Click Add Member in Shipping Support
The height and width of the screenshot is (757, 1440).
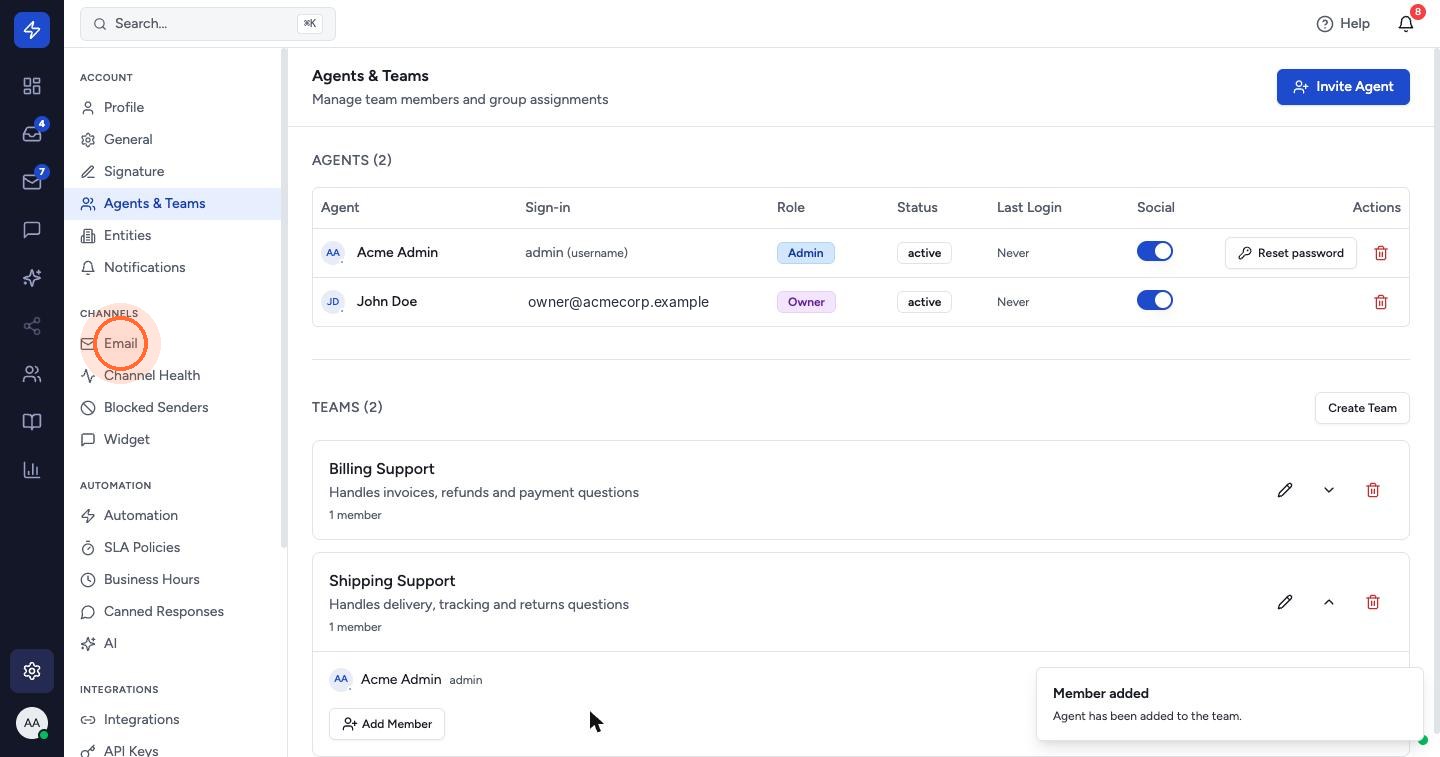[x=387, y=724]
